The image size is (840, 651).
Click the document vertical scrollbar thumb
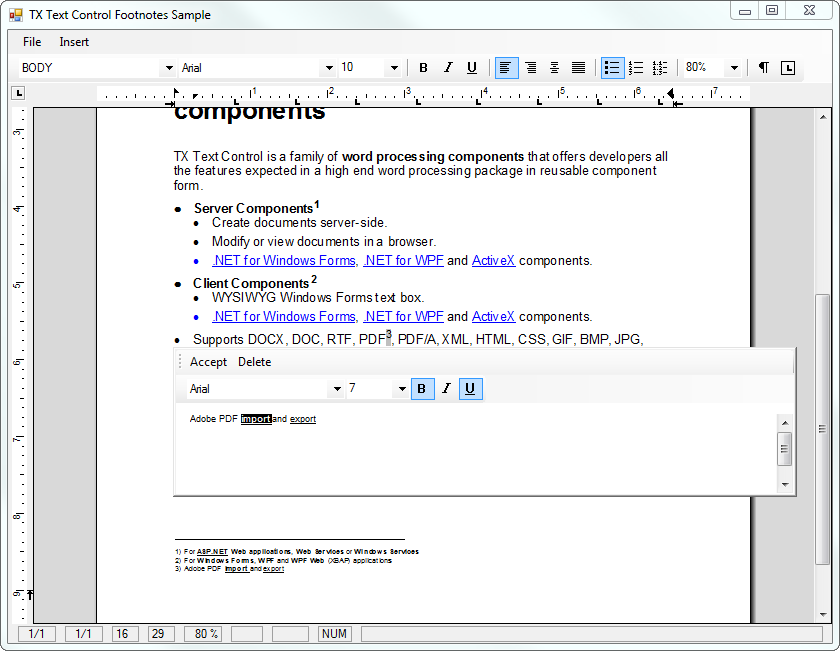click(x=822, y=429)
